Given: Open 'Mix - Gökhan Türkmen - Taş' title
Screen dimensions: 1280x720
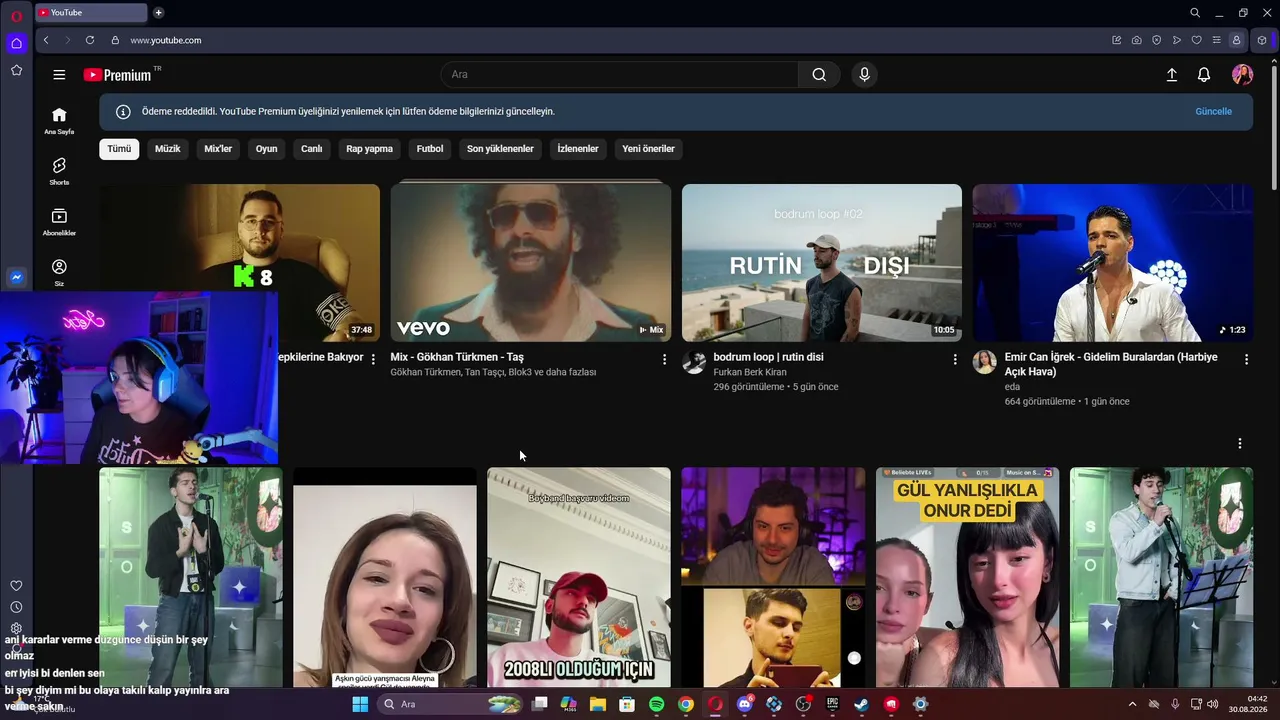Looking at the screenshot, I should click(x=457, y=357).
